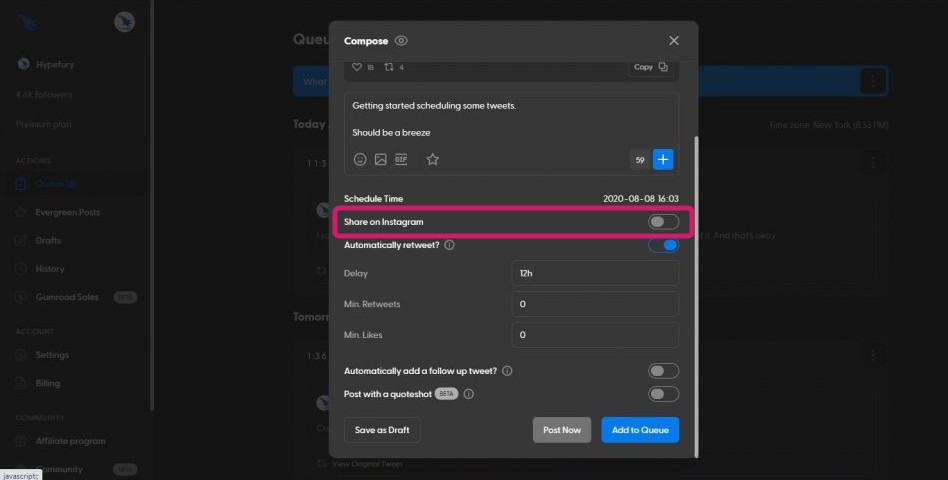Click the emoji picker icon
The image size is (948, 480).
360,159
